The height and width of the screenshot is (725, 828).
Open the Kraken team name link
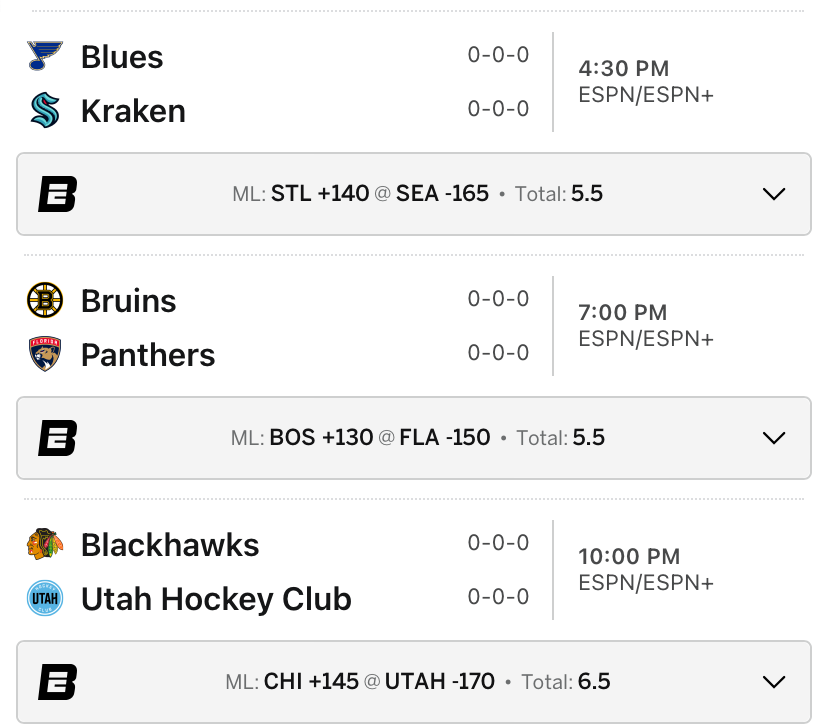click(133, 111)
